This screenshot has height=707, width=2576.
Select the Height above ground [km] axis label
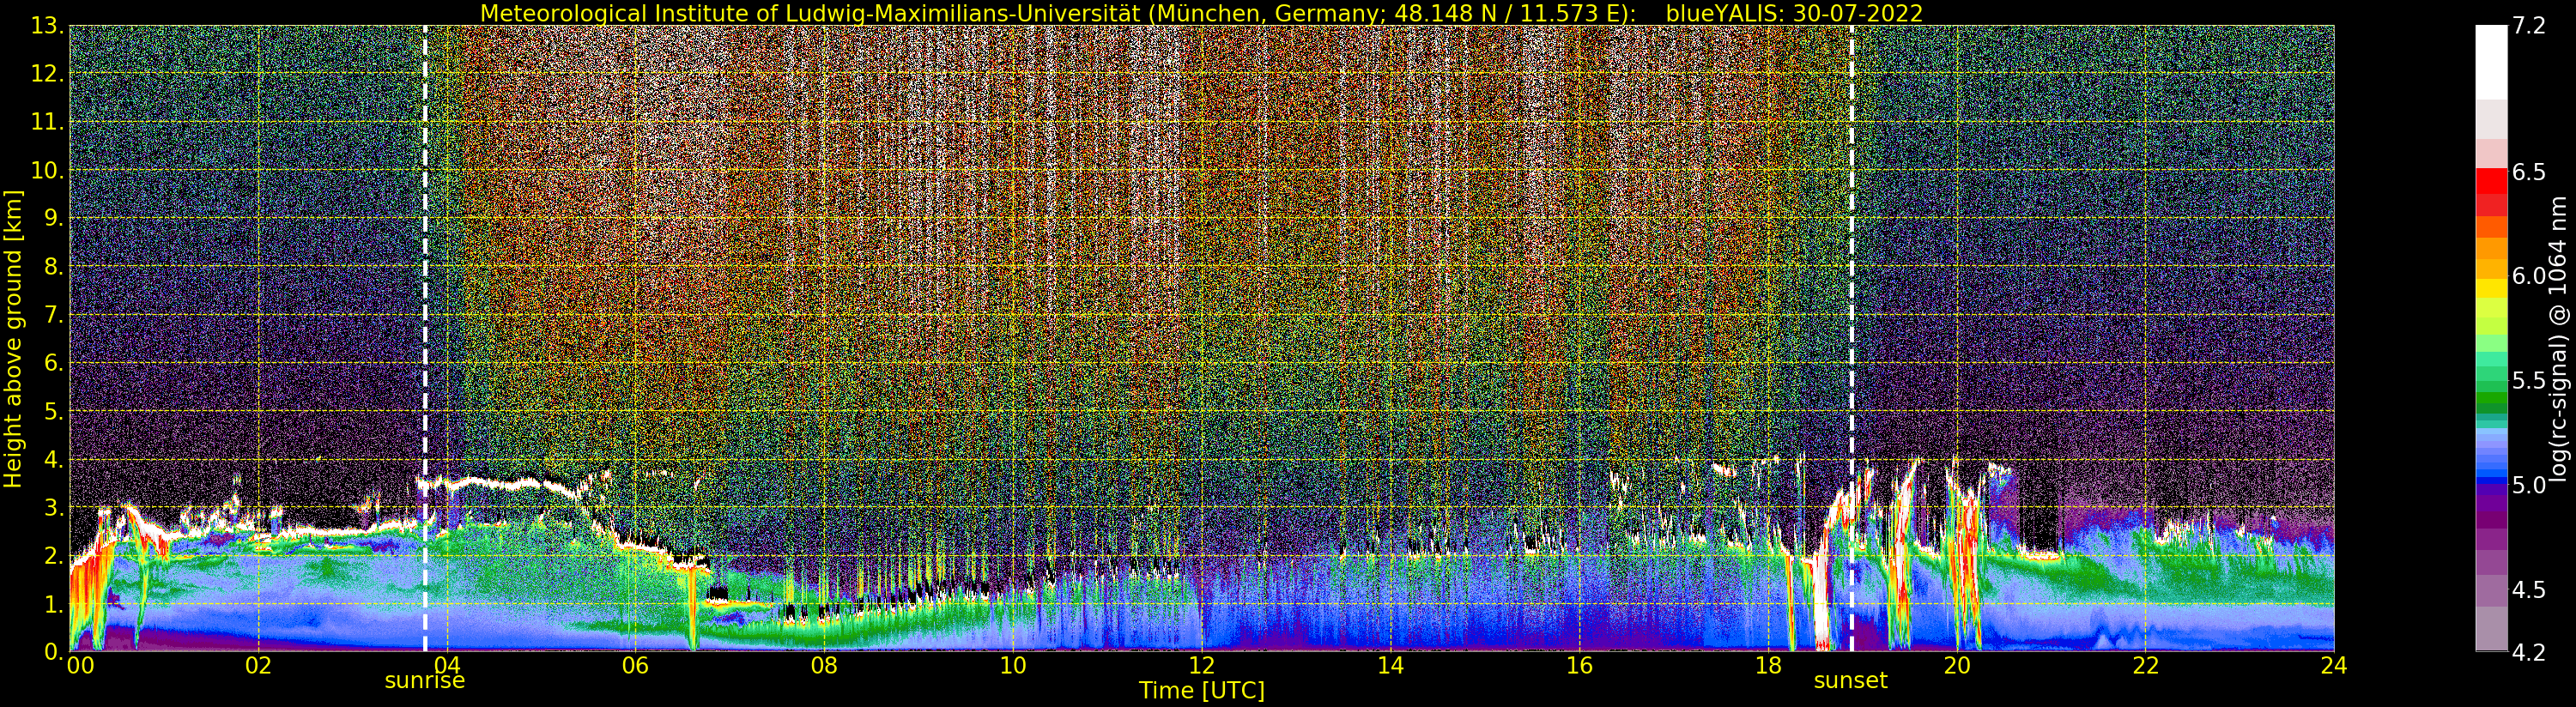click(x=13, y=339)
